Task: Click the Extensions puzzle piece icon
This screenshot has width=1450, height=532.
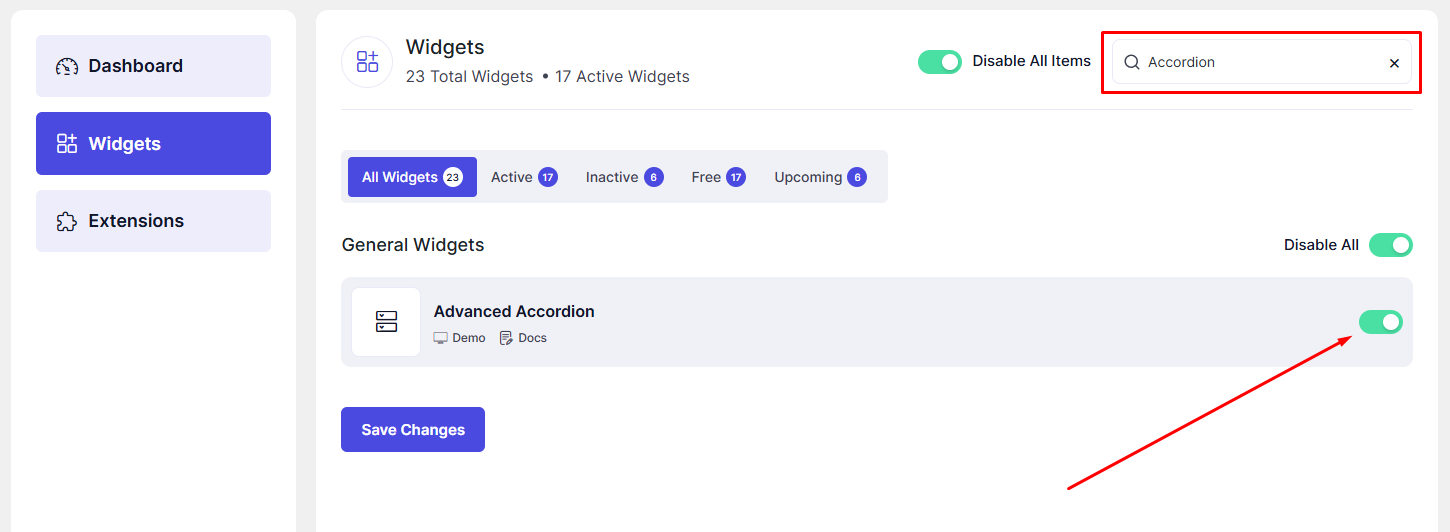Action: [67, 222]
